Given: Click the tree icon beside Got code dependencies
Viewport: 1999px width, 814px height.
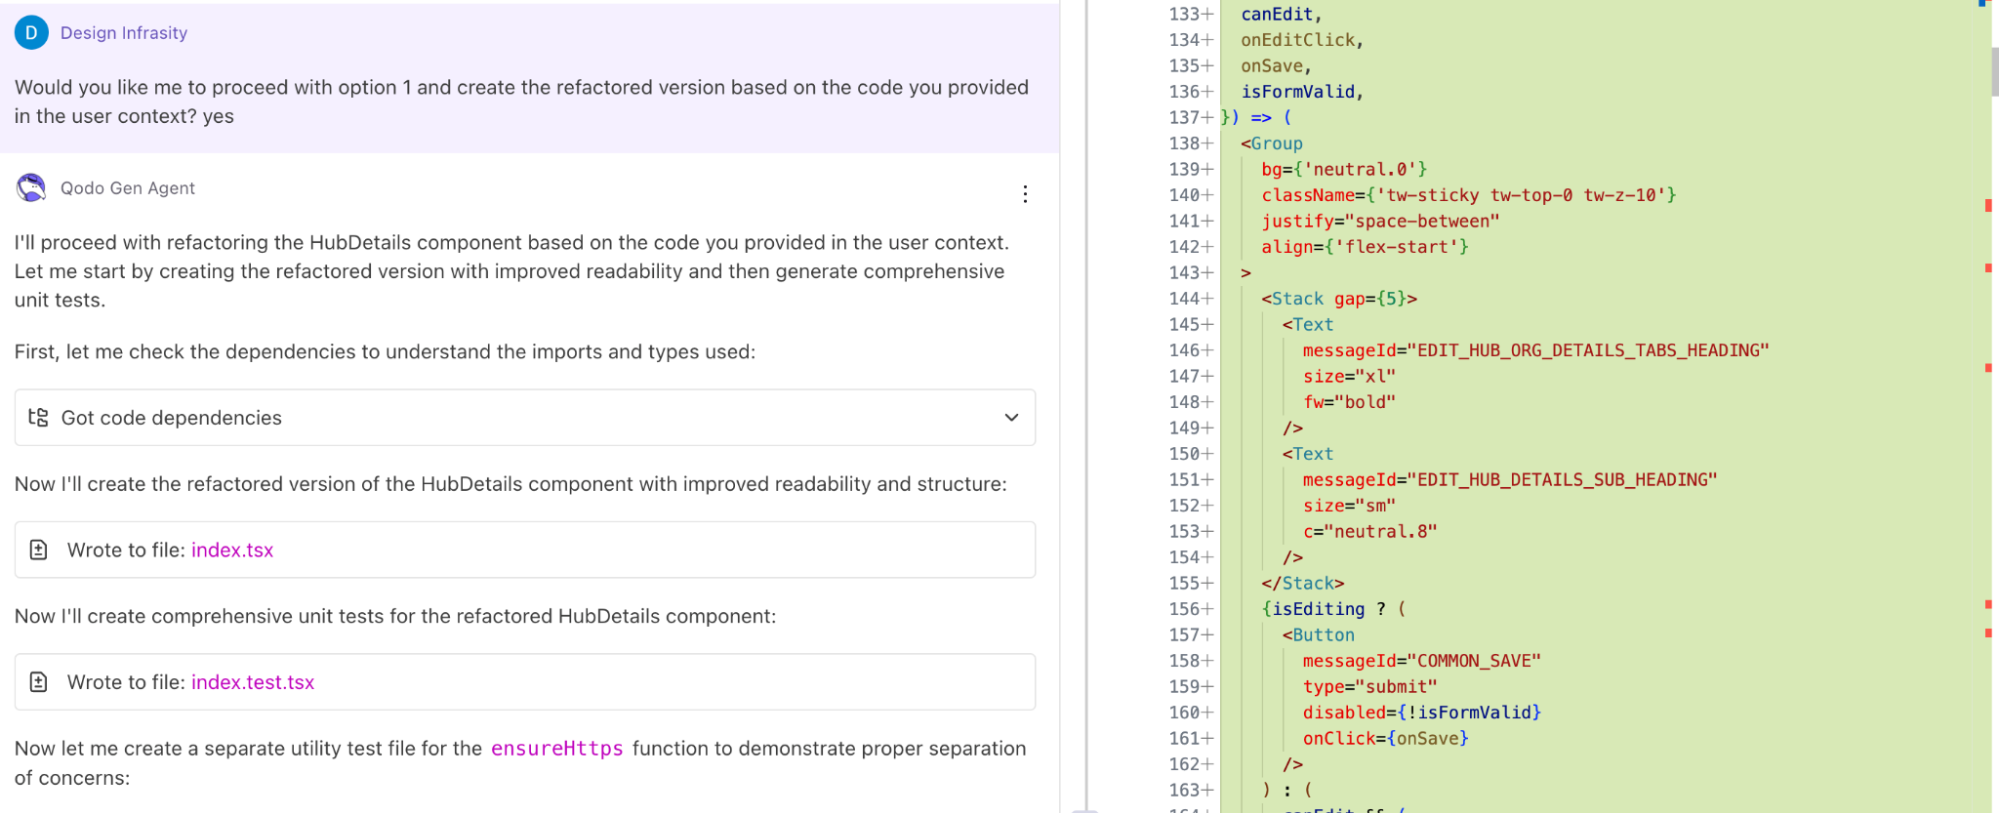Looking at the screenshot, I should 38,418.
